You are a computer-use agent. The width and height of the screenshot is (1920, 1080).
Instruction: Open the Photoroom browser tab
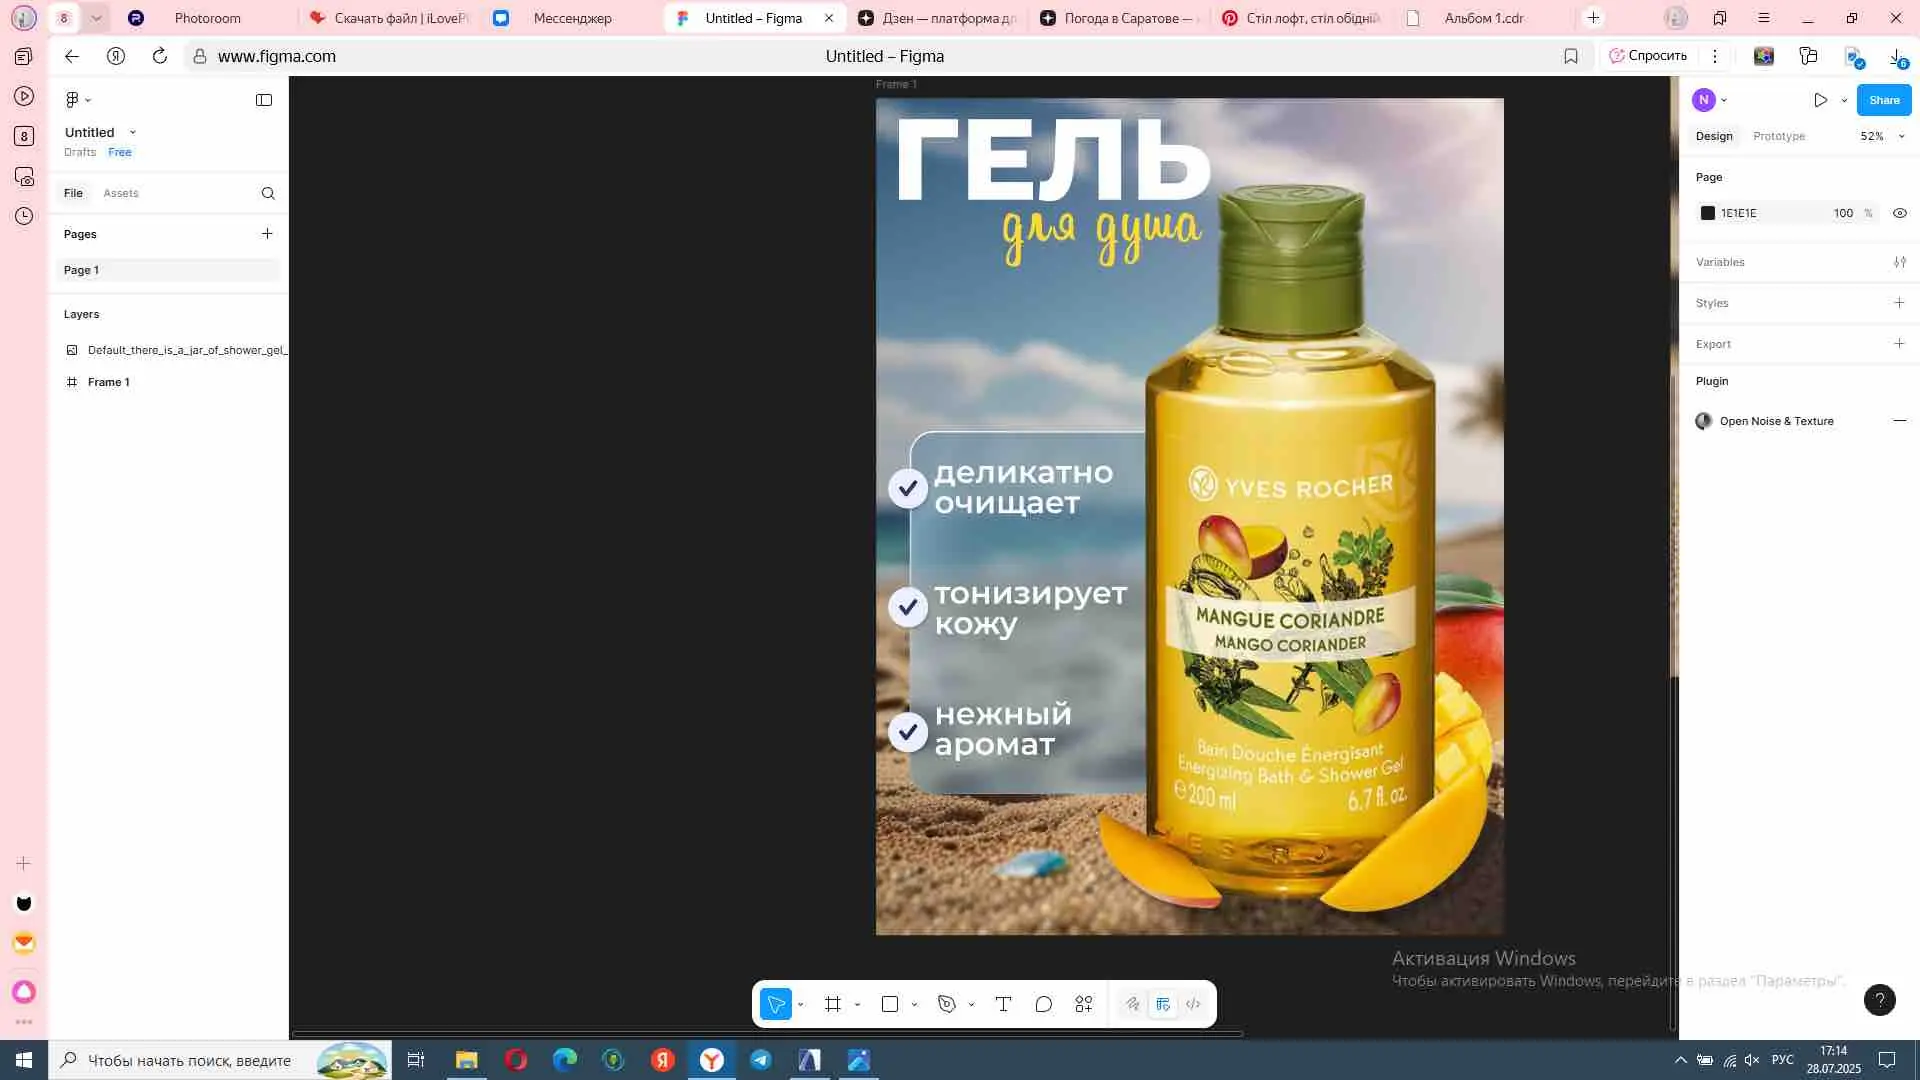[208, 18]
